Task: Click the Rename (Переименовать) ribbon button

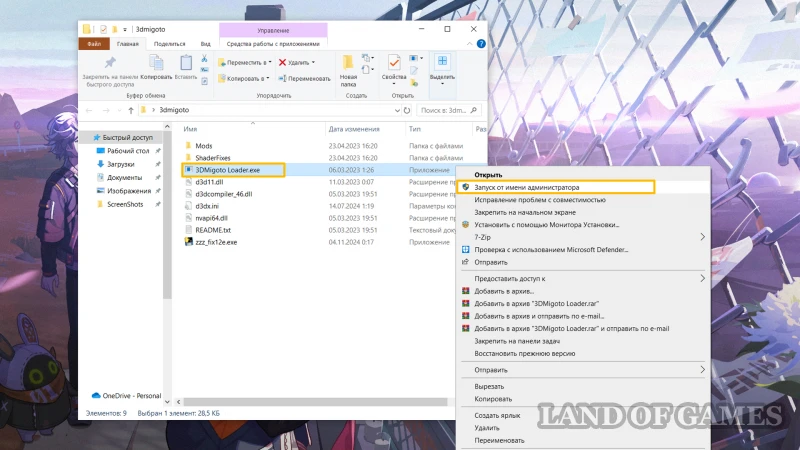Action: pyautogui.click(x=305, y=79)
